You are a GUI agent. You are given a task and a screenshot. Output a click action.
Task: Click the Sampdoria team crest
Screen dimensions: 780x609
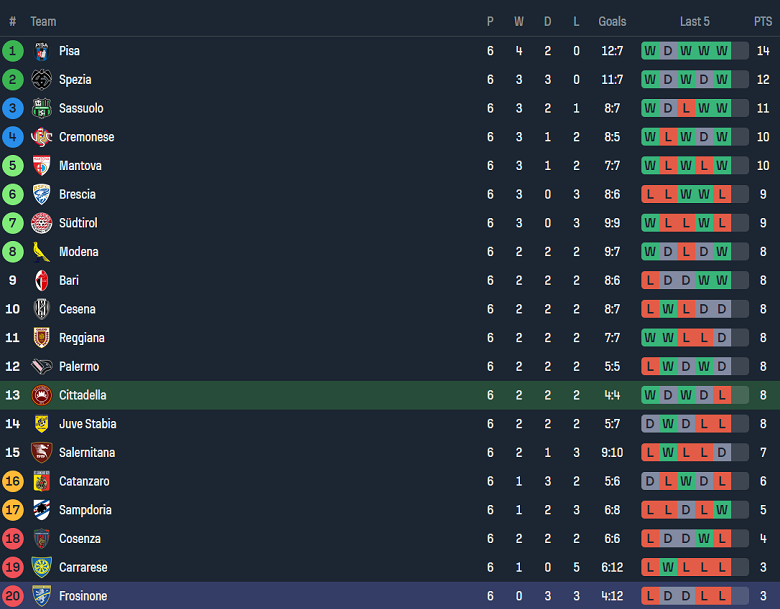pos(42,510)
